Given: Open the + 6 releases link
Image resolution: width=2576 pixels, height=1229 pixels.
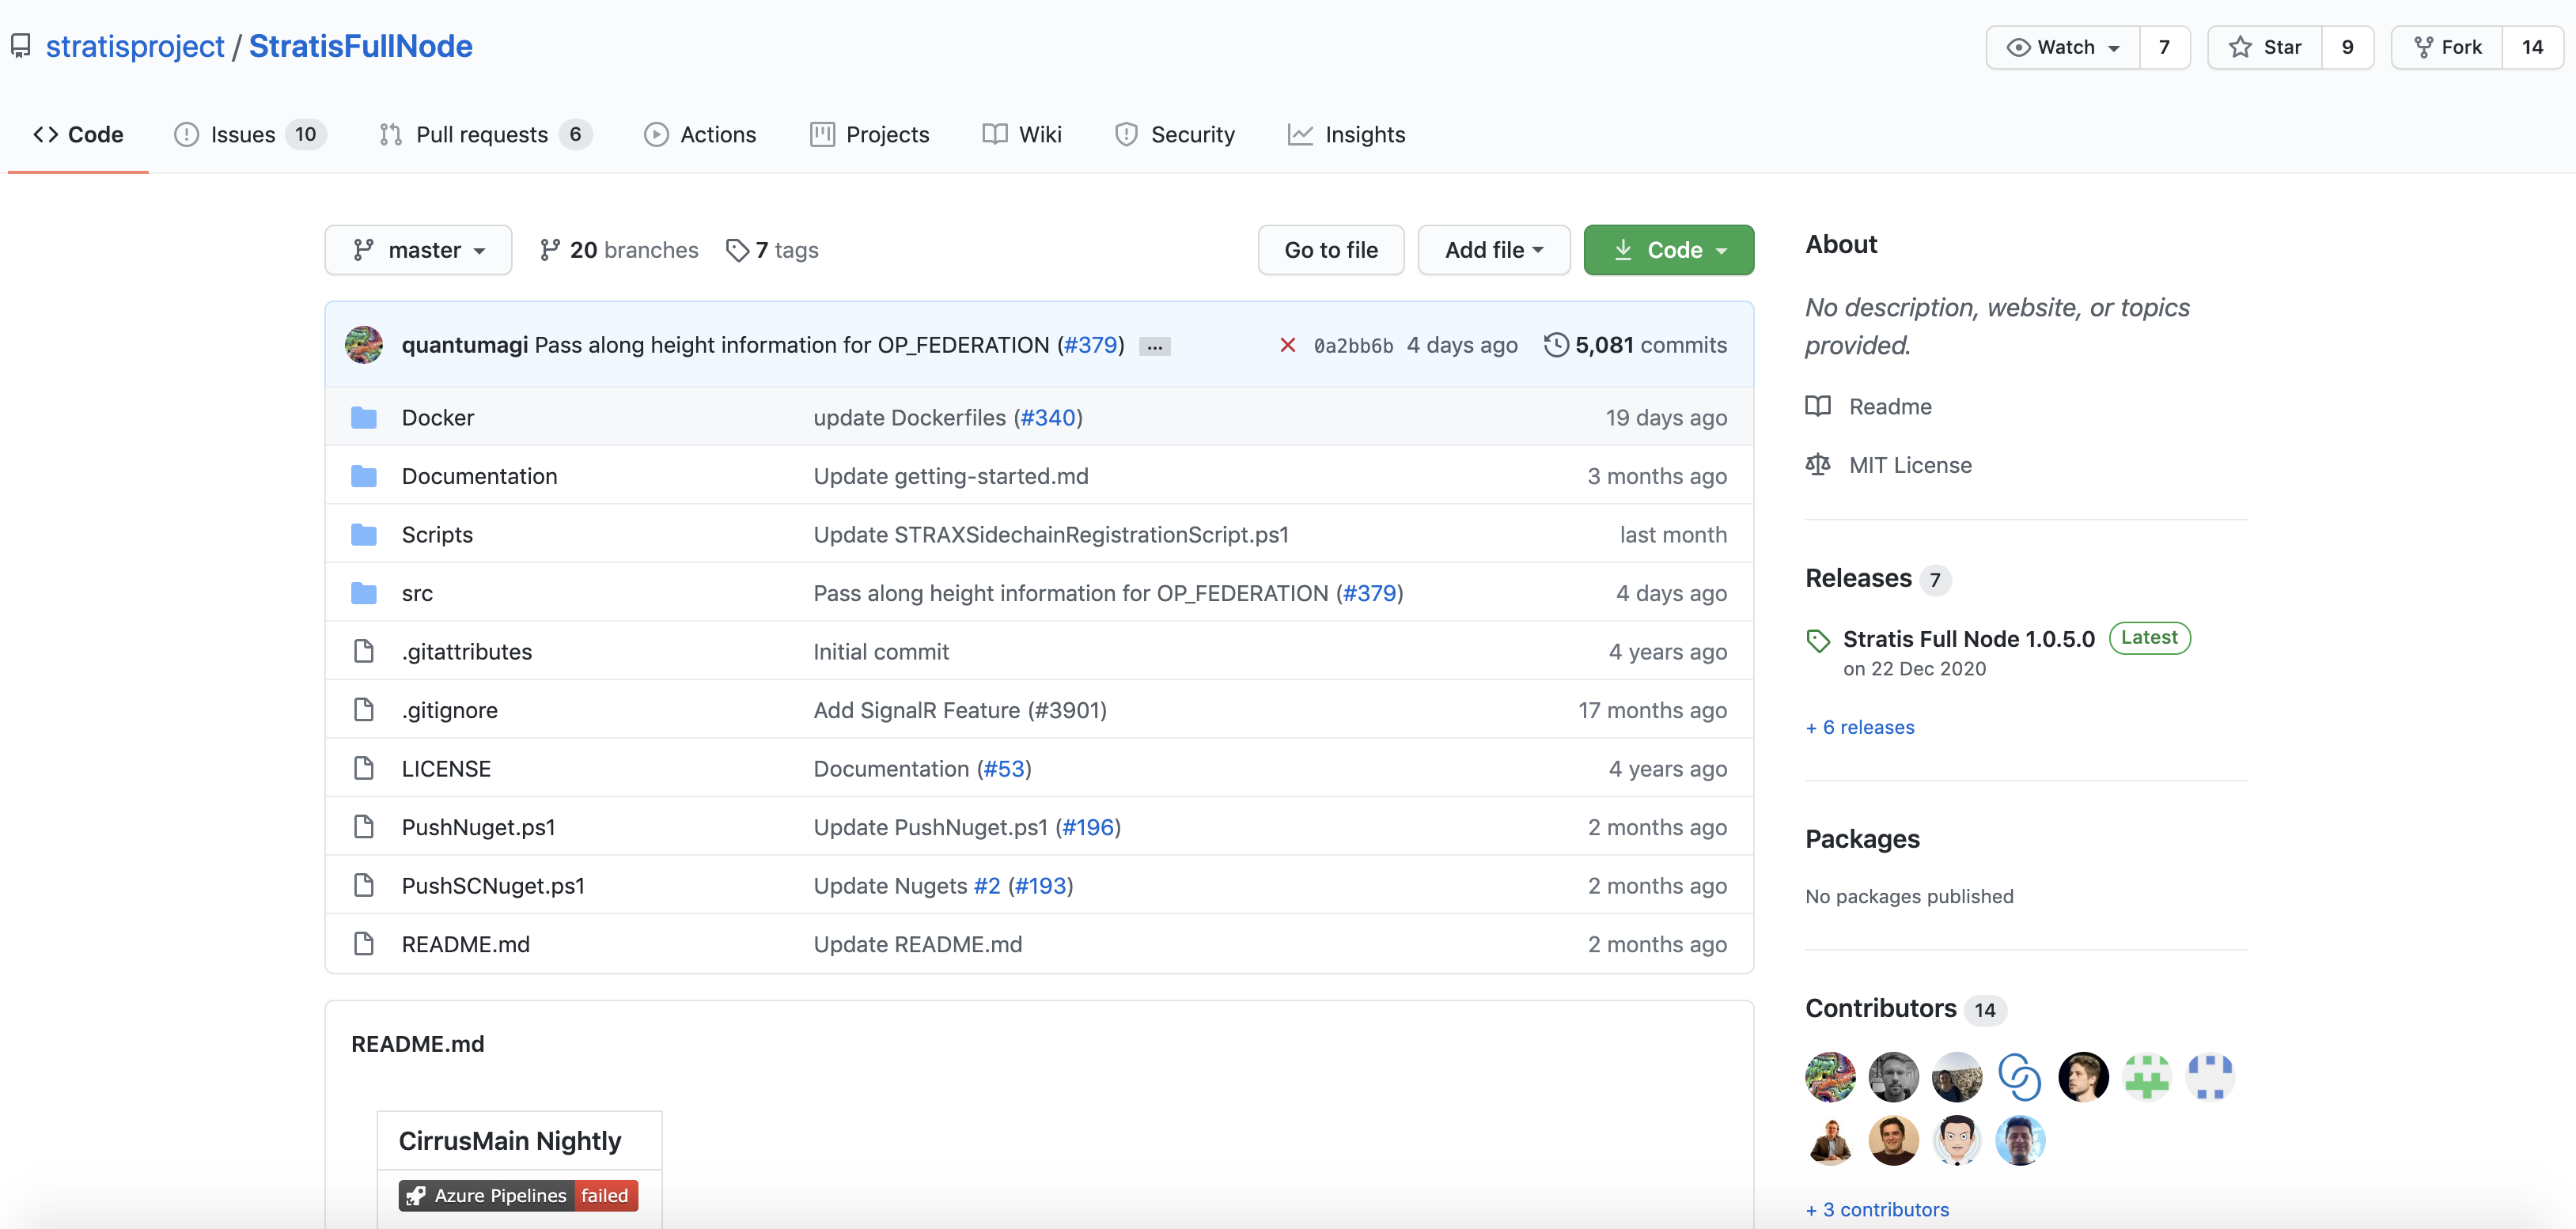Looking at the screenshot, I should (x=1859, y=727).
